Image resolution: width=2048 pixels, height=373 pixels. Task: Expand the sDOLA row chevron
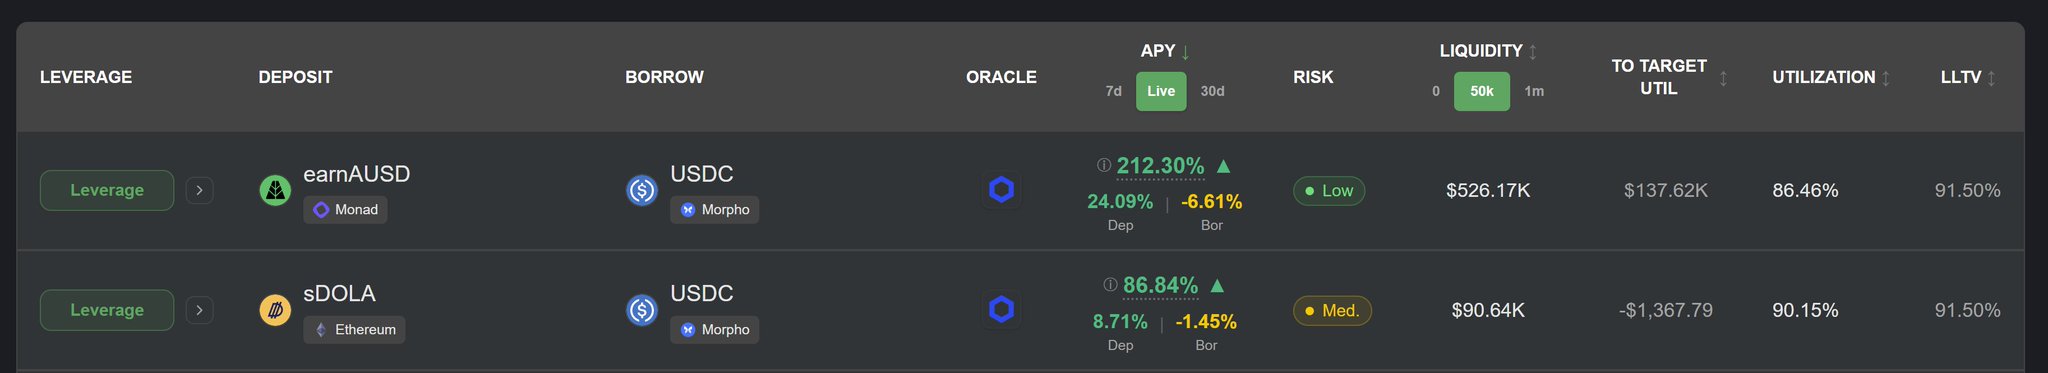point(200,310)
